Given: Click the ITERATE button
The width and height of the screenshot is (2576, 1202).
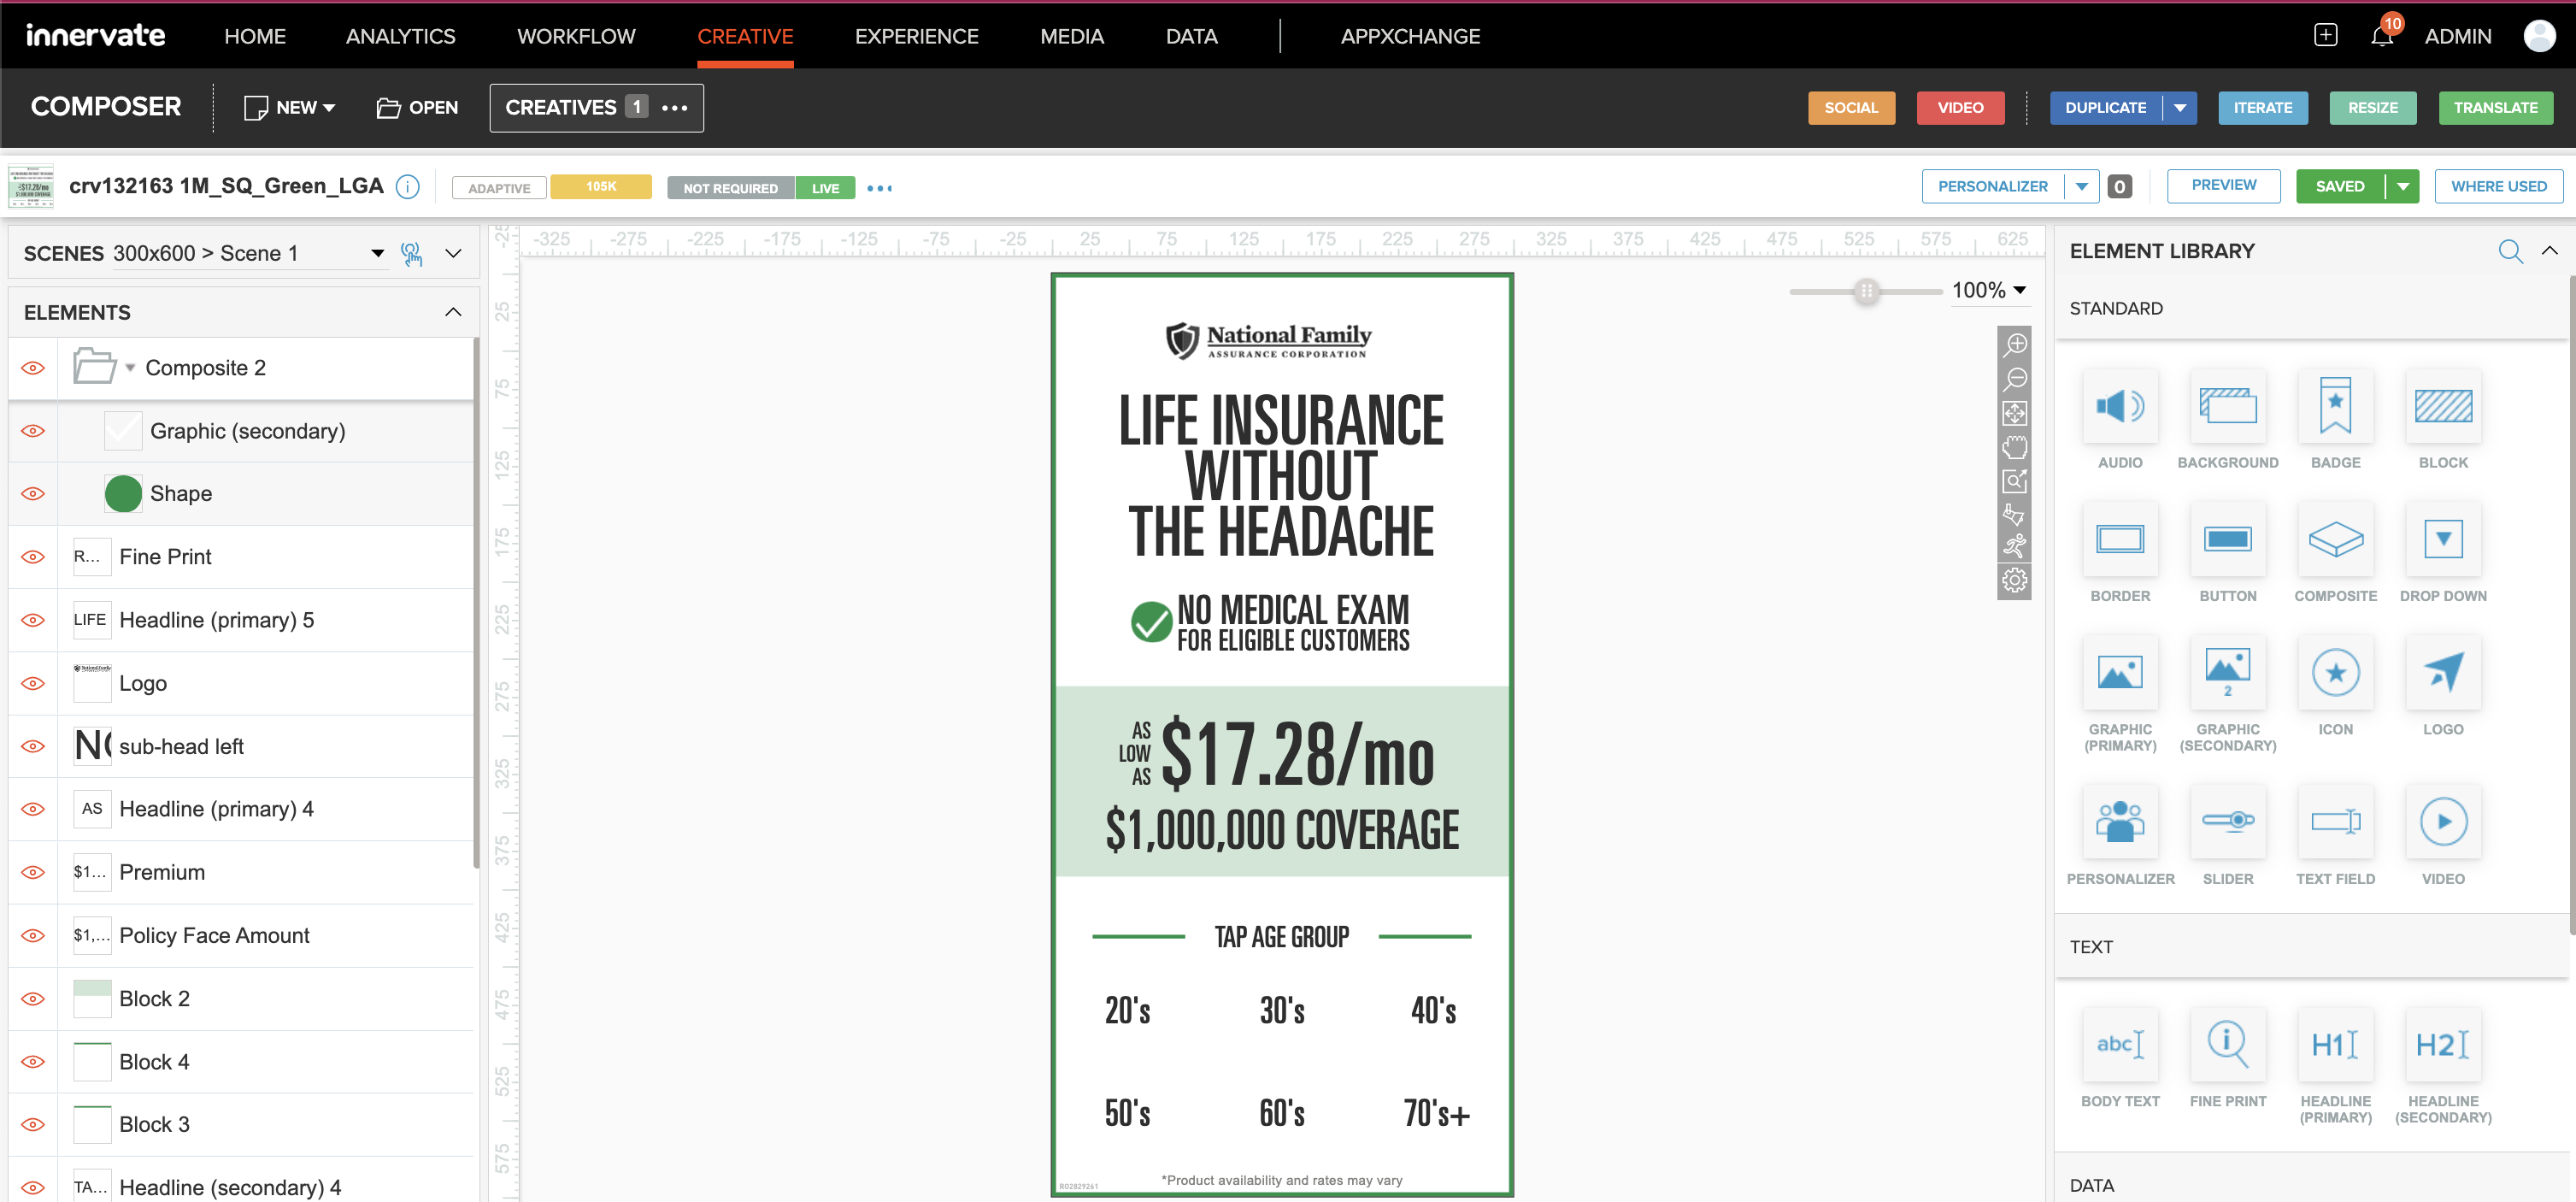Looking at the screenshot, I should click(2264, 107).
